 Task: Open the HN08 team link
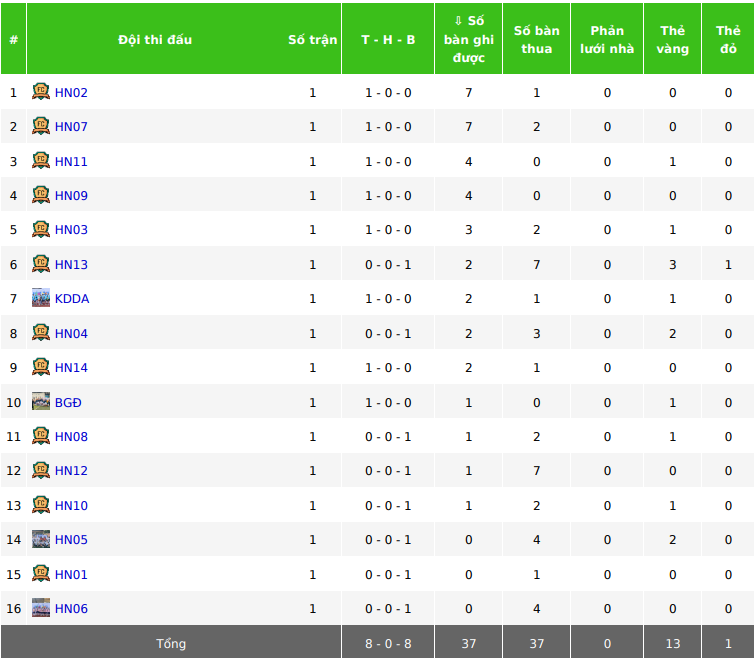(71, 437)
